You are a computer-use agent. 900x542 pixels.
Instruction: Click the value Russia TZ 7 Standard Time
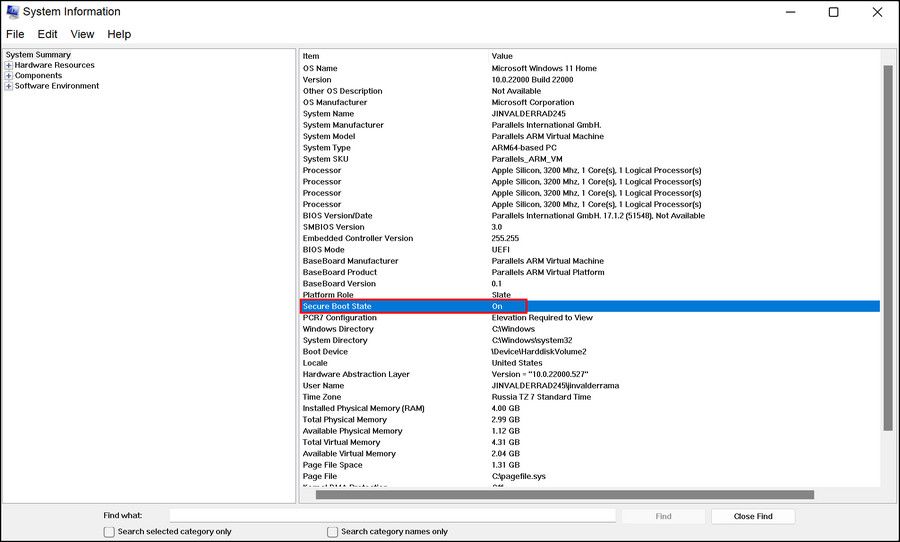tap(541, 397)
